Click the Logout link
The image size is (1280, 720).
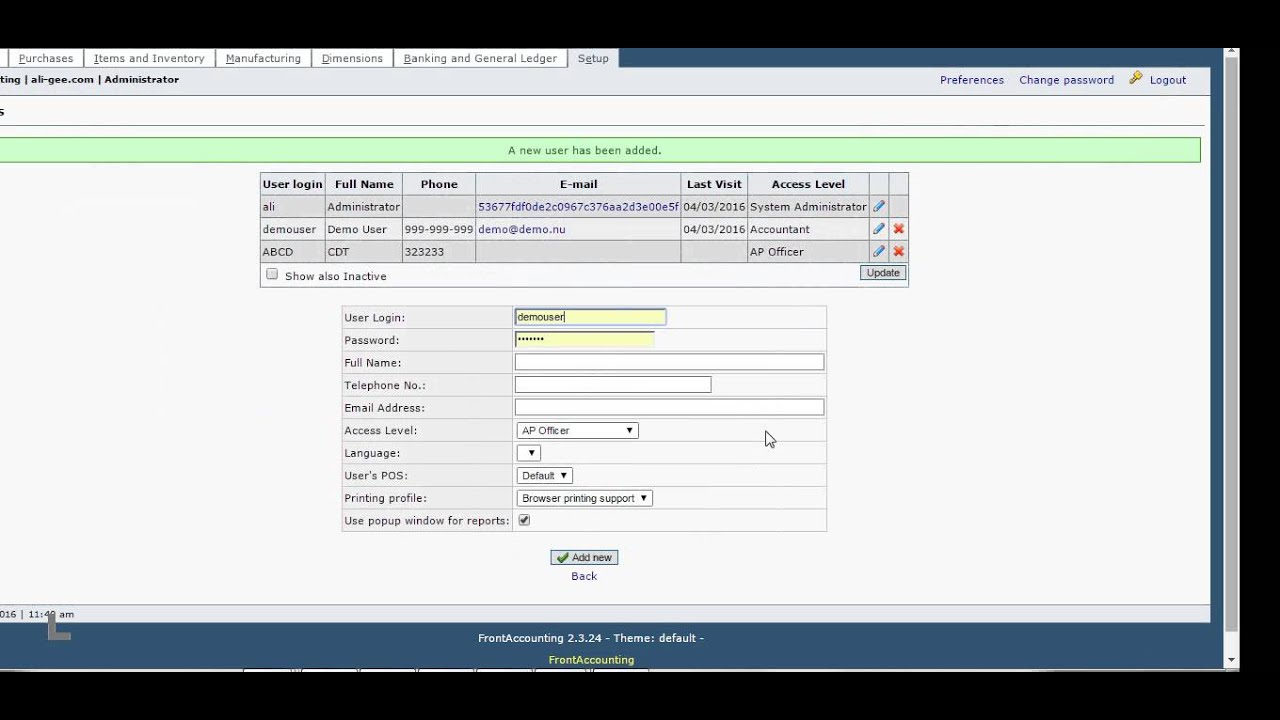point(1168,80)
